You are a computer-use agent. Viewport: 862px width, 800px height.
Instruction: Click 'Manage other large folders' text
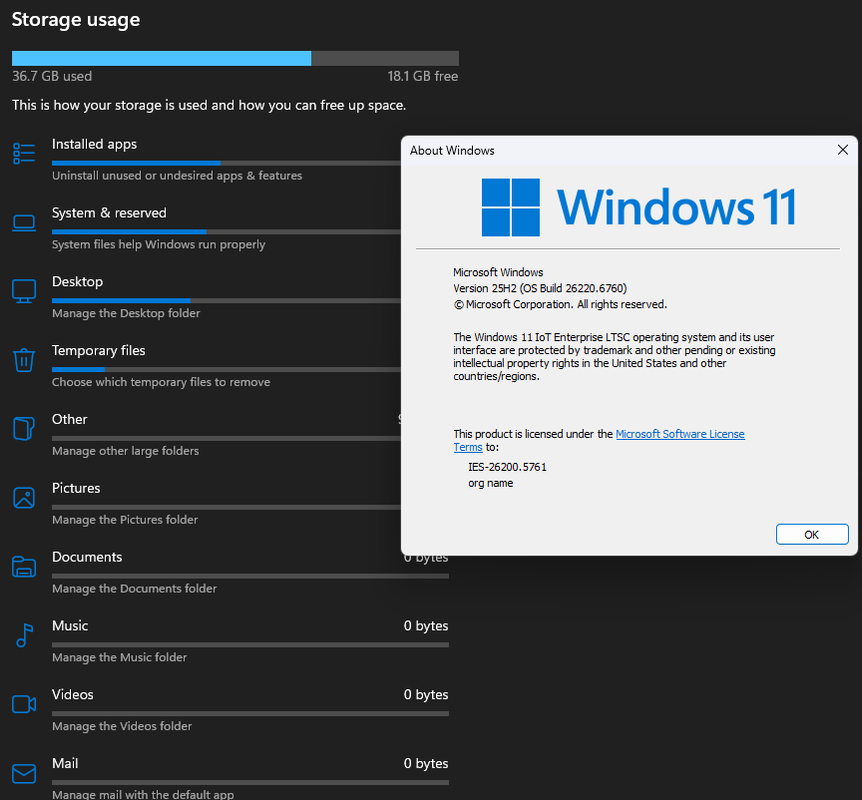125,451
